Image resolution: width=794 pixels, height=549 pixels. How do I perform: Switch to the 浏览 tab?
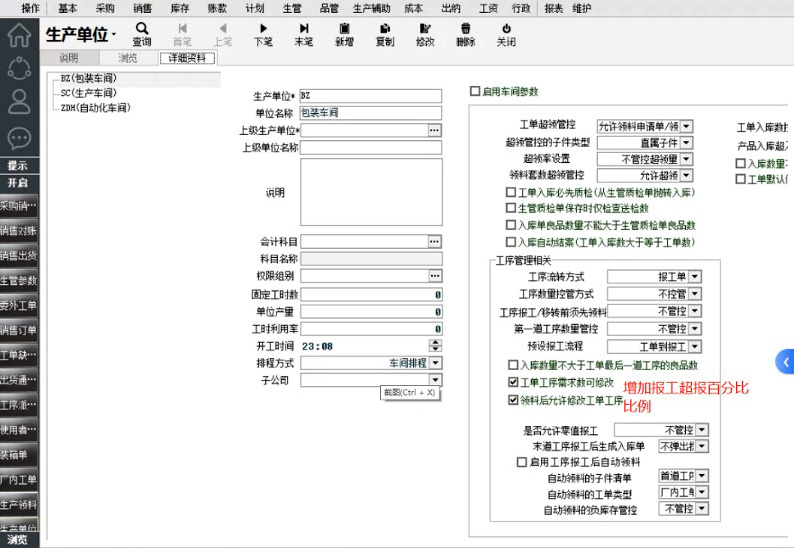tap(128, 58)
